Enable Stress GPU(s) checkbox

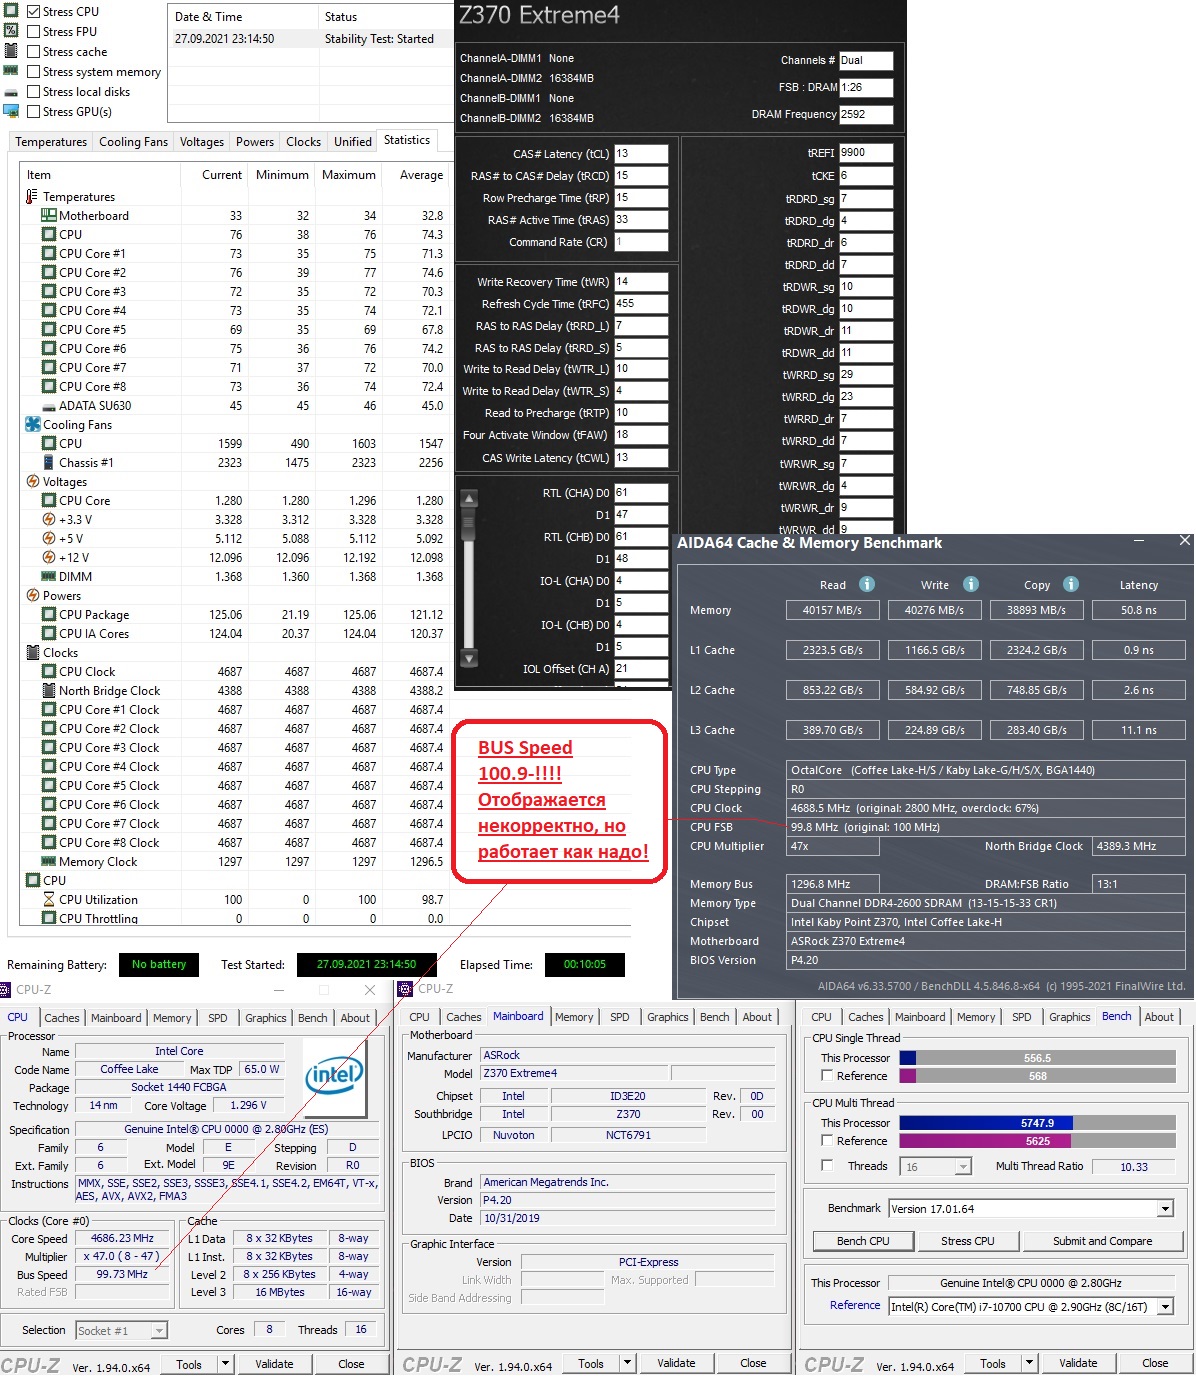point(34,111)
